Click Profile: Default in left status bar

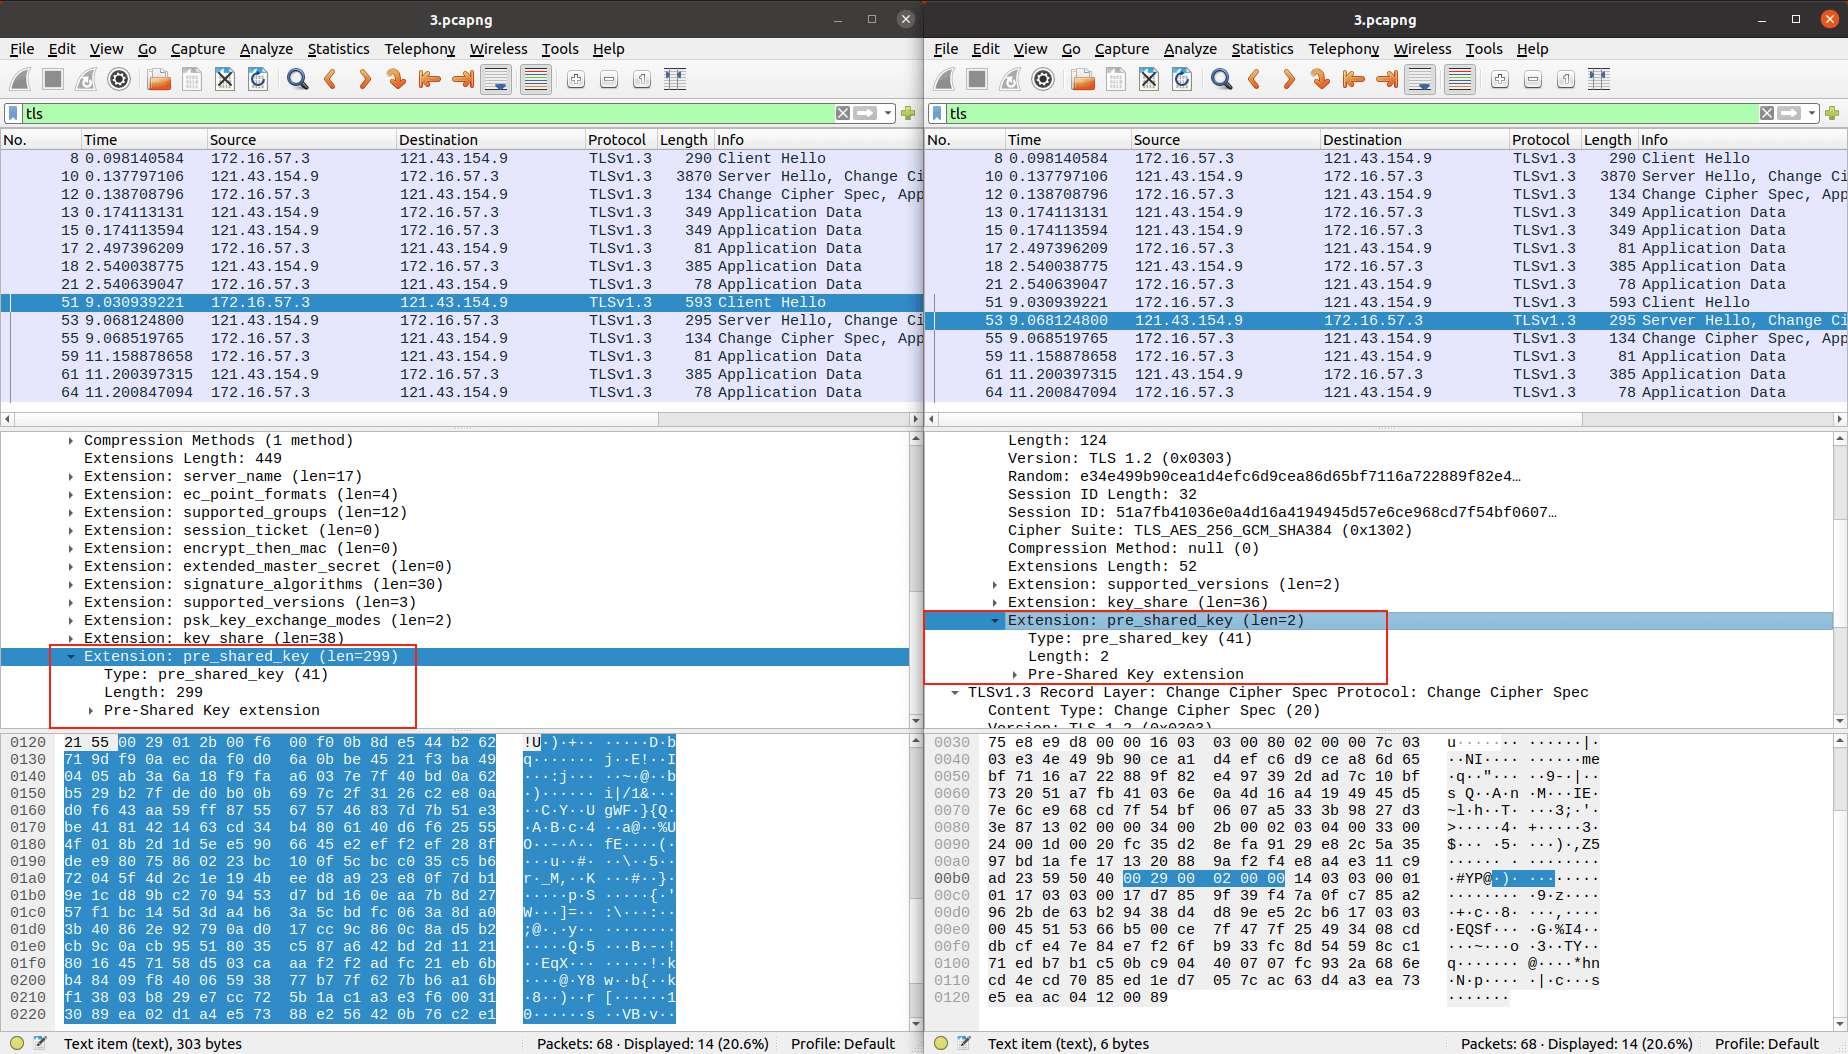(843, 1043)
